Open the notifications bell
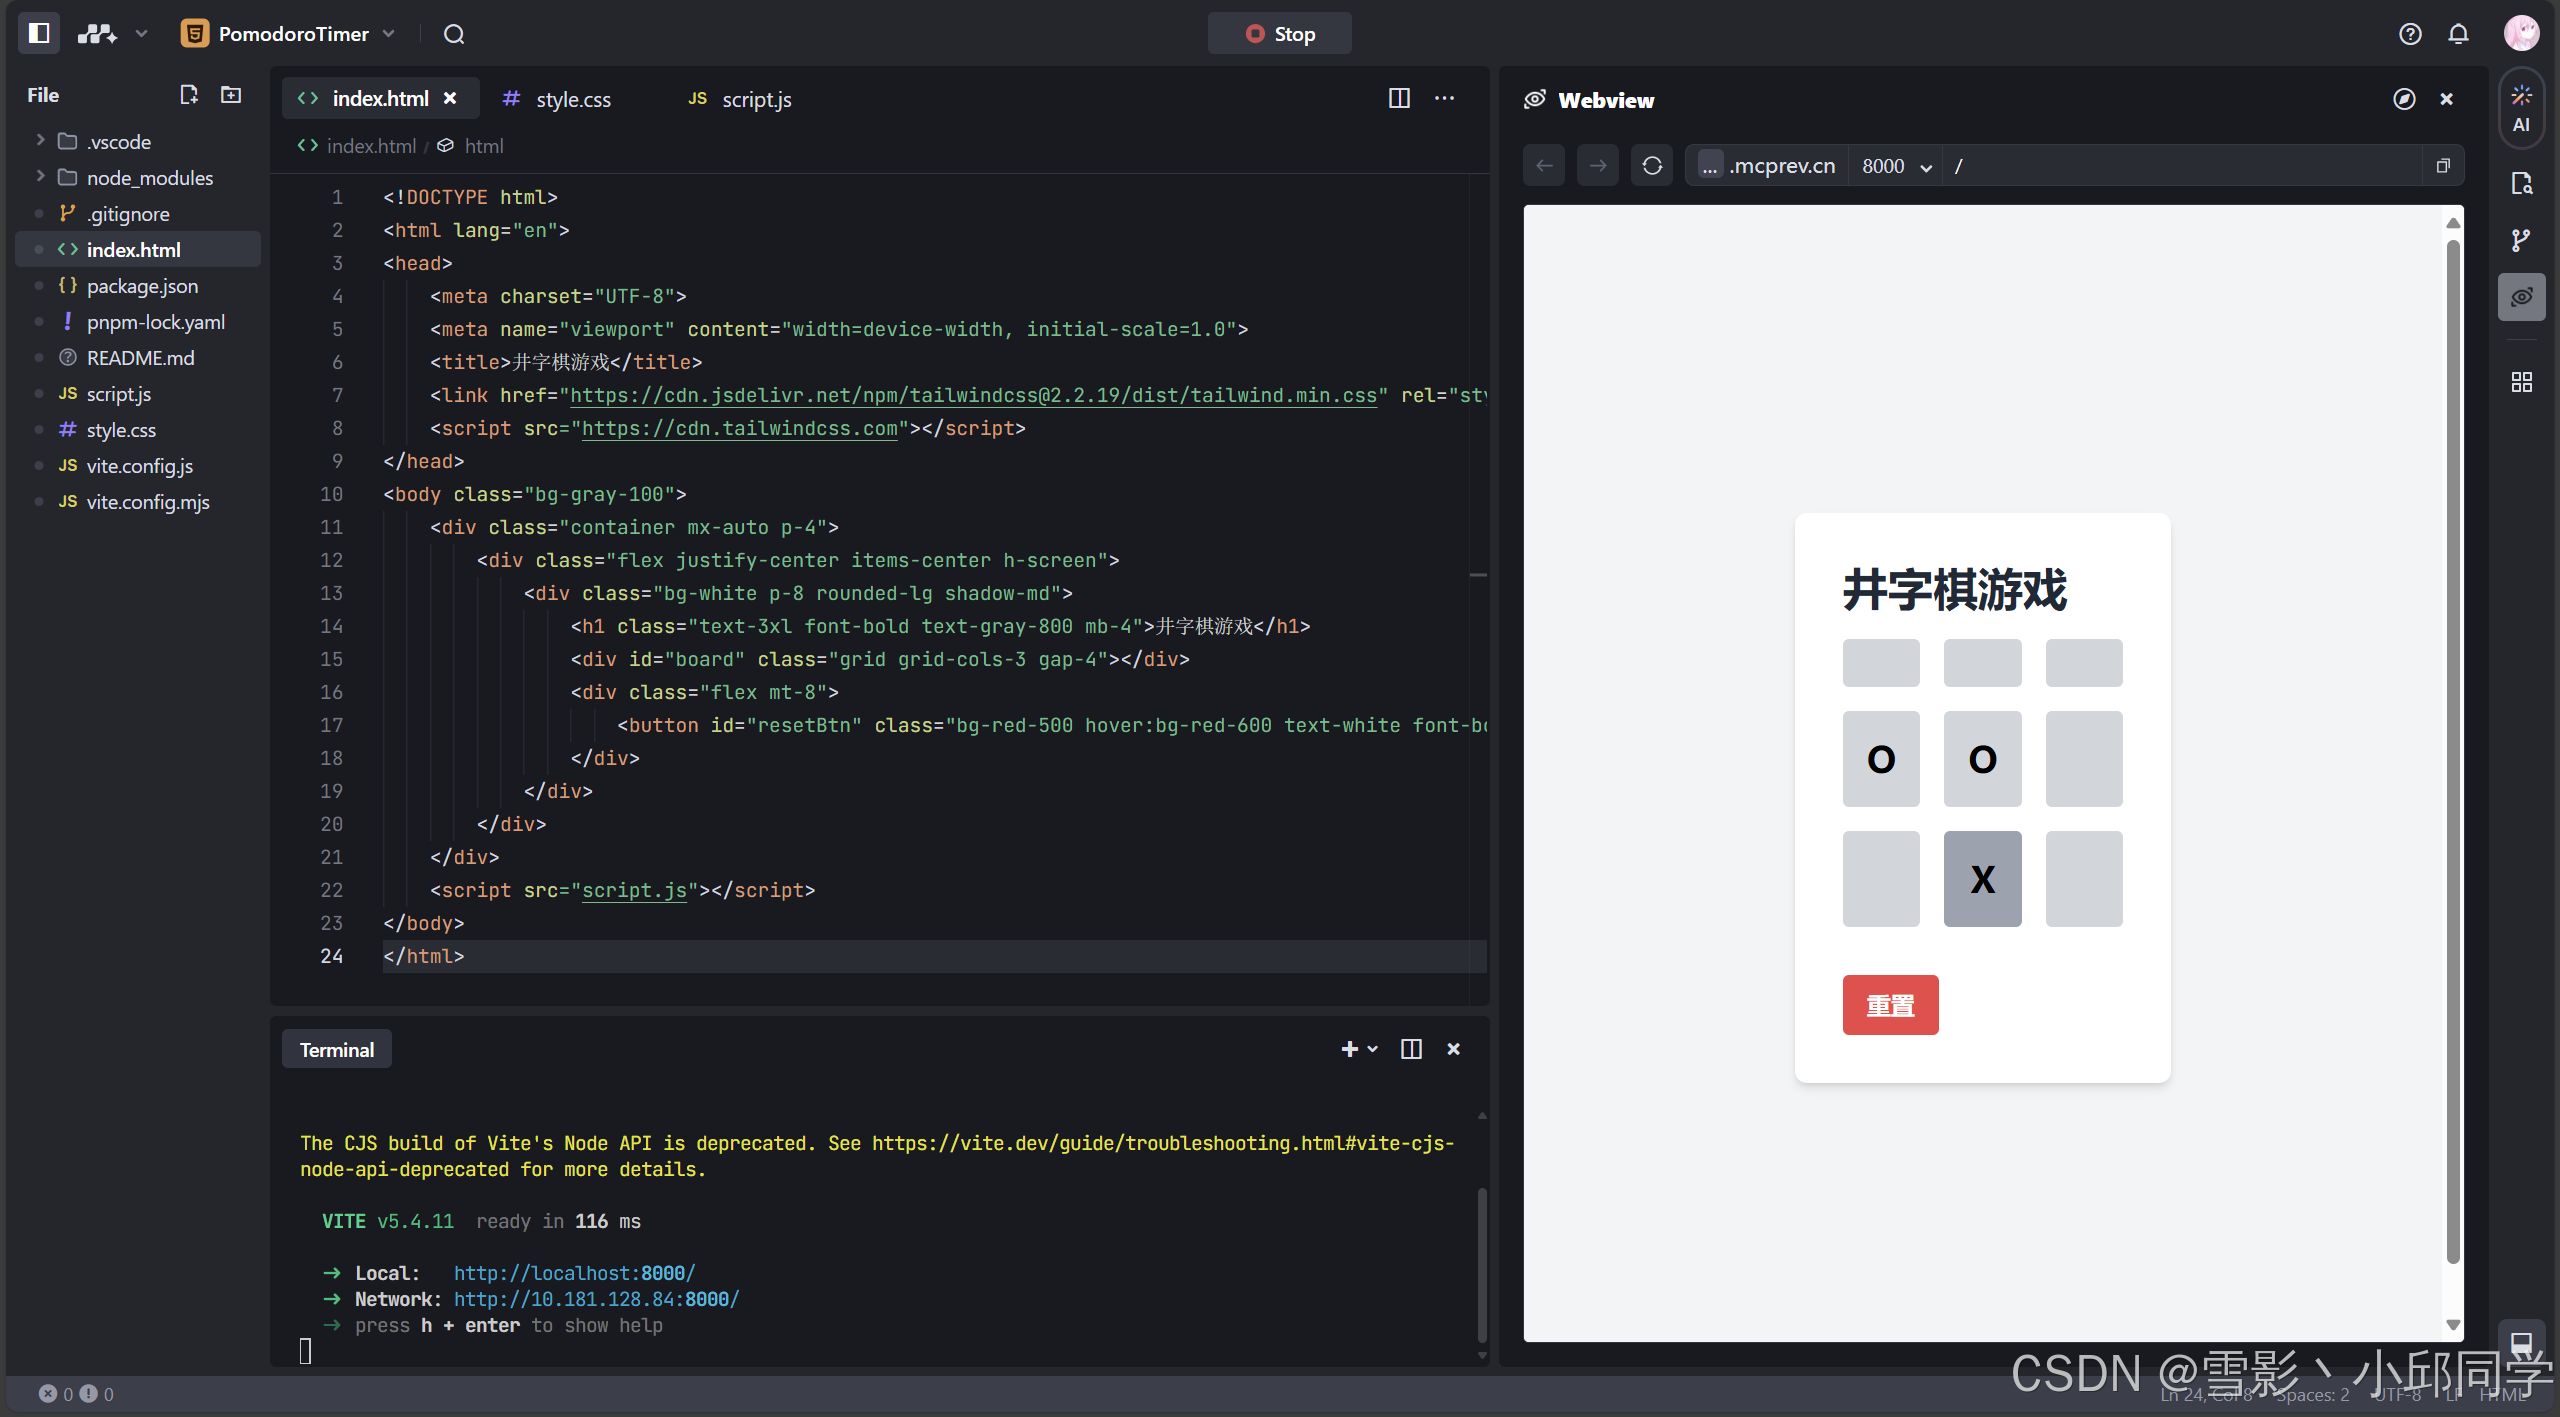This screenshot has height=1417, width=2560. [2458, 34]
